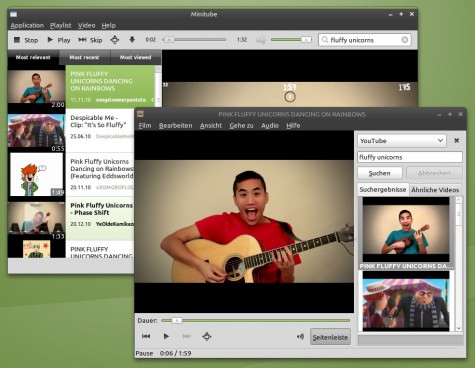Switch to the Most viewed tab
Viewport: 475px width, 368px height.
[x=136, y=57]
